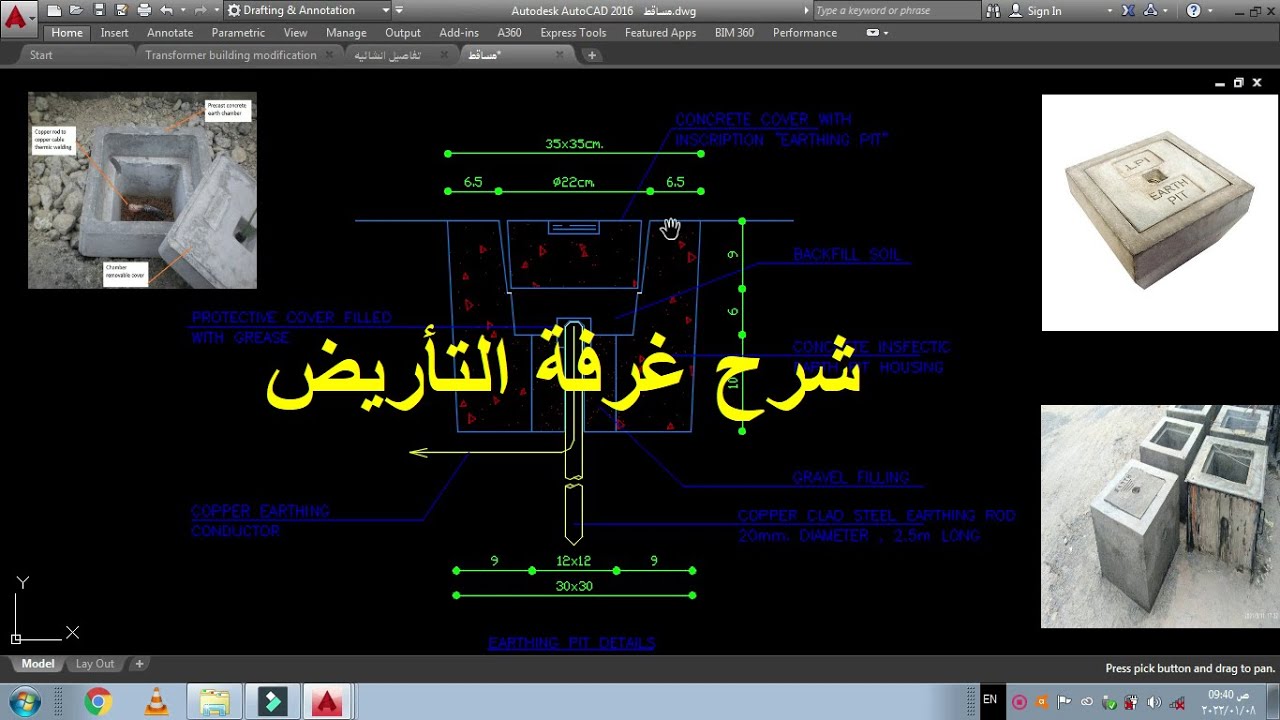Click the Open file icon

click(76, 10)
